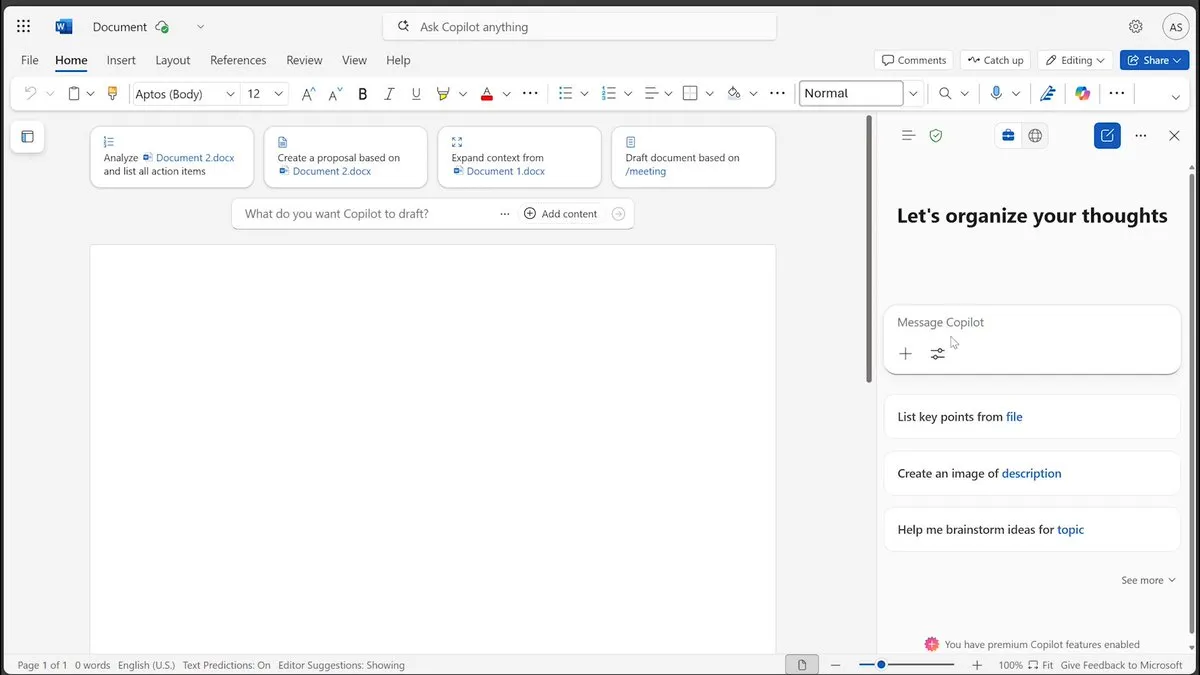This screenshot has width=1200, height=675.
Task: Expand the Font size dropdown
Action: (278, 93)
